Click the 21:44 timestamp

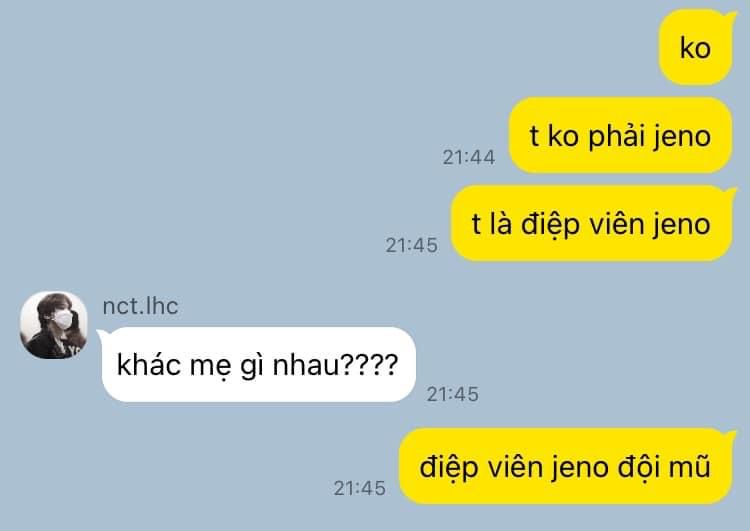coord(469,157)
